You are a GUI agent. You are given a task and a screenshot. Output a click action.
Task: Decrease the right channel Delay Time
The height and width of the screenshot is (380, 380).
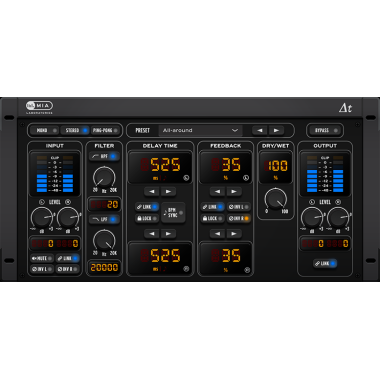pyautogui.click(x=152, y=234)
